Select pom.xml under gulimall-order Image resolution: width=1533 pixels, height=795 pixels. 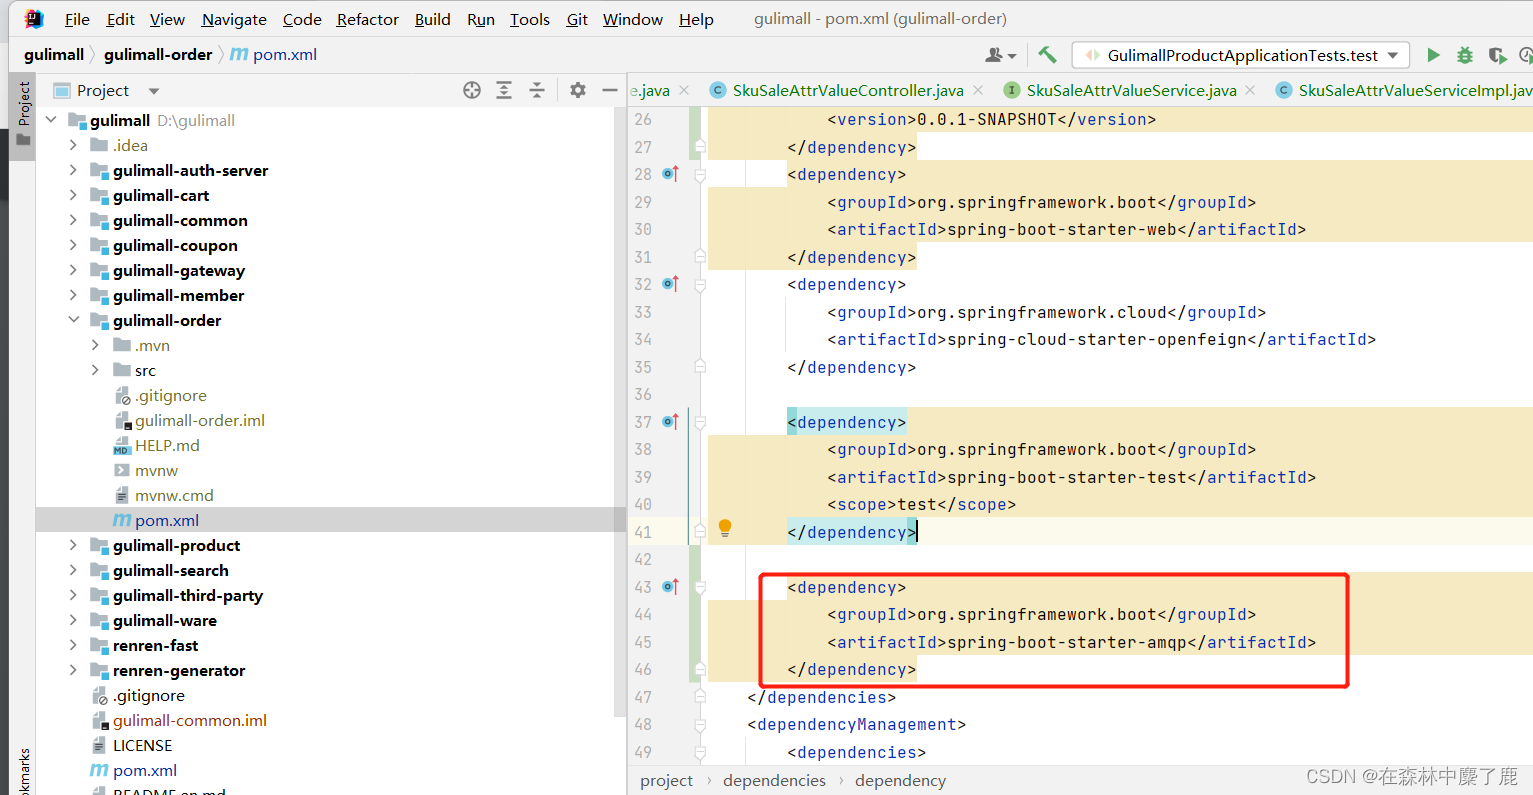[x=167, y=520]
